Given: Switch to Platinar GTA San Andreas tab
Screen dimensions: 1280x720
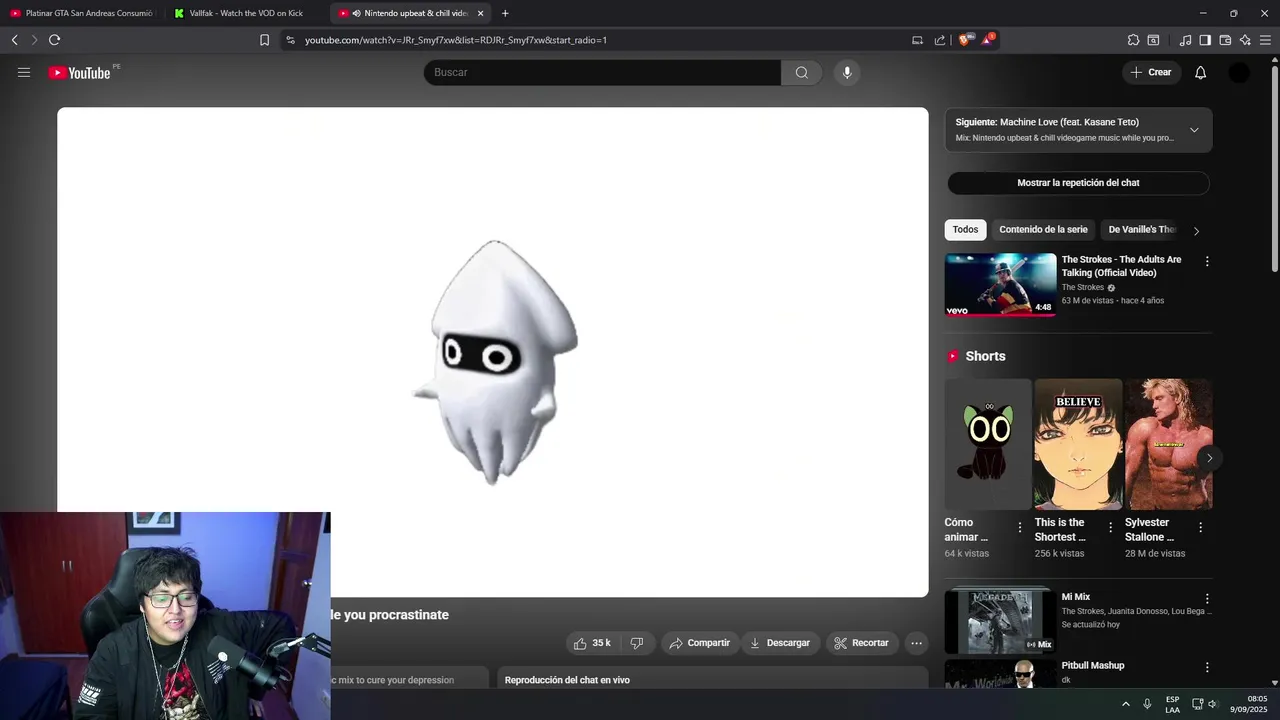Looking at the screenshot, I should (82, 13).
